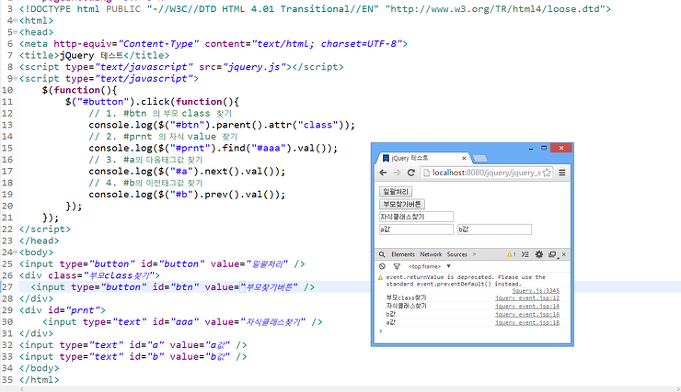Clear the console with the circle-slash icon

click(x=382, y=266)
